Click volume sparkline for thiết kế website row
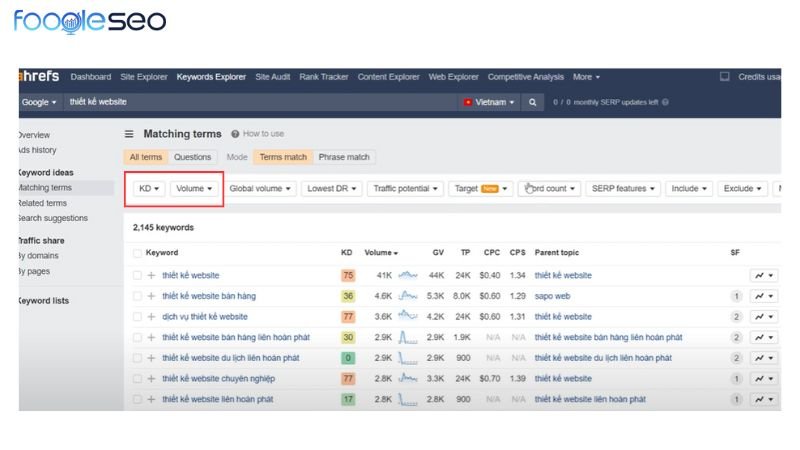Image resolution: width=800 pixels, height=450 pixels. [408, 275]
